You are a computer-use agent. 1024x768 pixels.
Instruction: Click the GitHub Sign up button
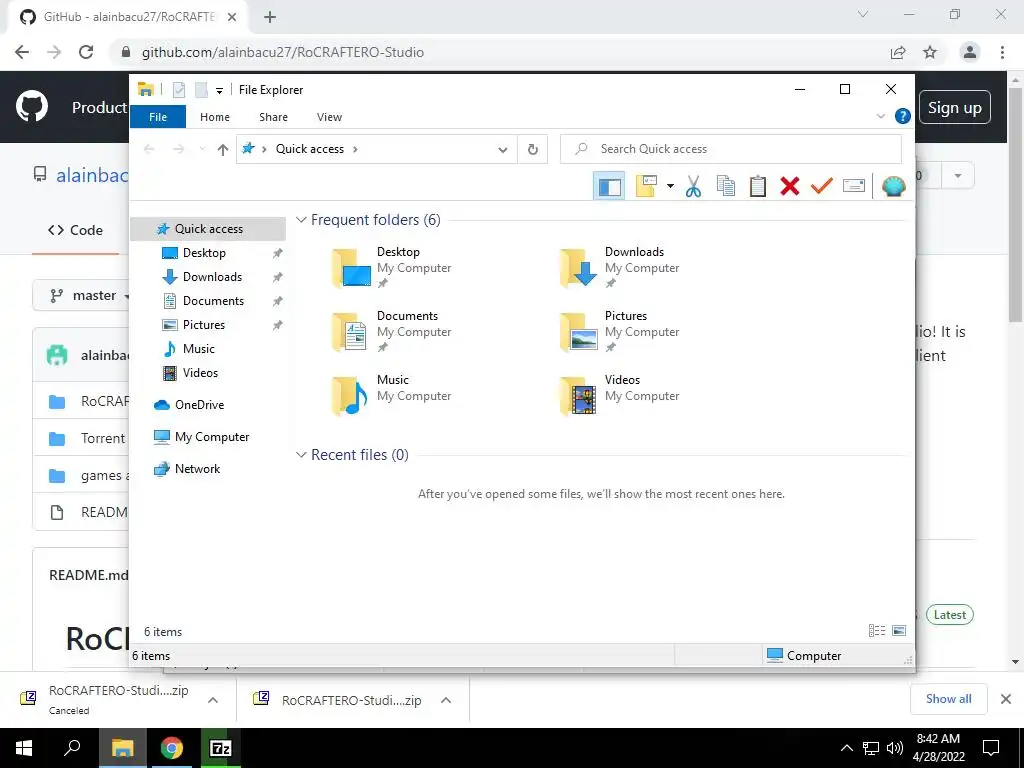click(955, 108)
